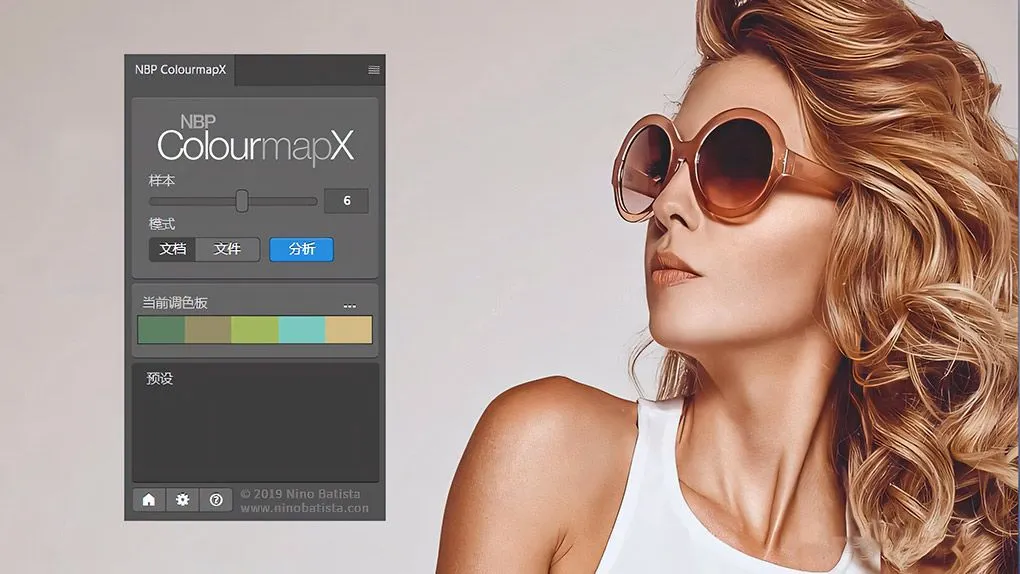The image size is (1020, 574).
Task: Click the slider track right of handle
Action: click(283, 201)
